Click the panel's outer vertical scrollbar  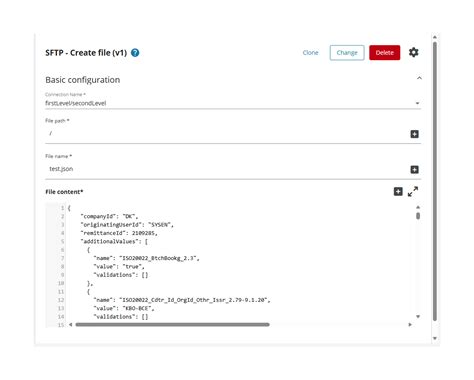(435, 182)
